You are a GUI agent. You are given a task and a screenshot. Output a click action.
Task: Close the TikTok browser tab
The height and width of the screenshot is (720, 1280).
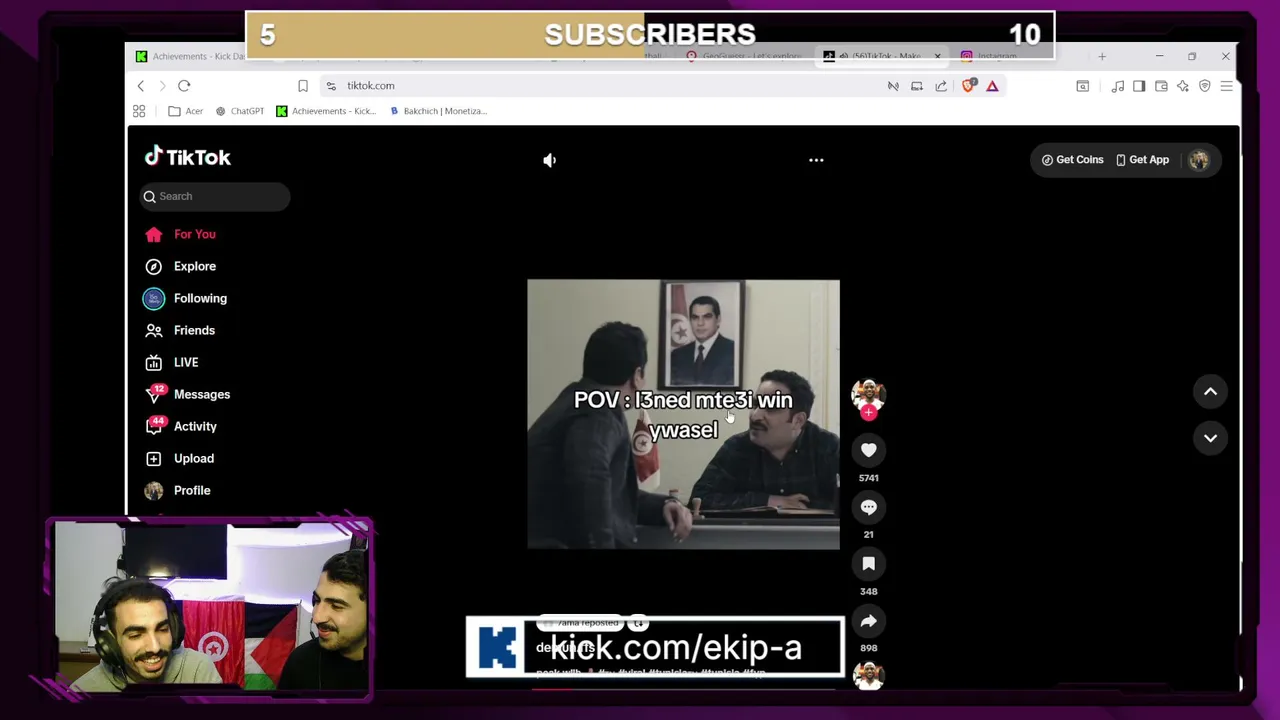pyautogui.click(x=937, y=56)
